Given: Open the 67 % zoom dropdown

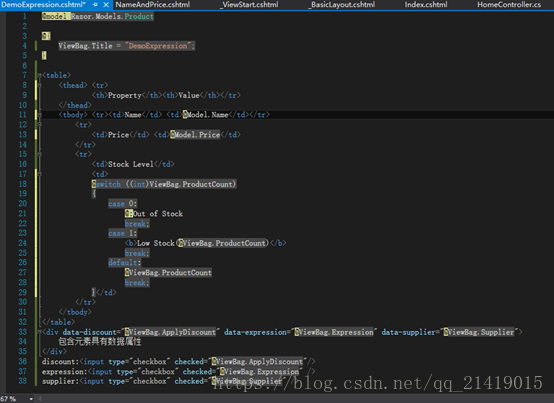Looking at the screenshot, I should click(x=31, y=399).
